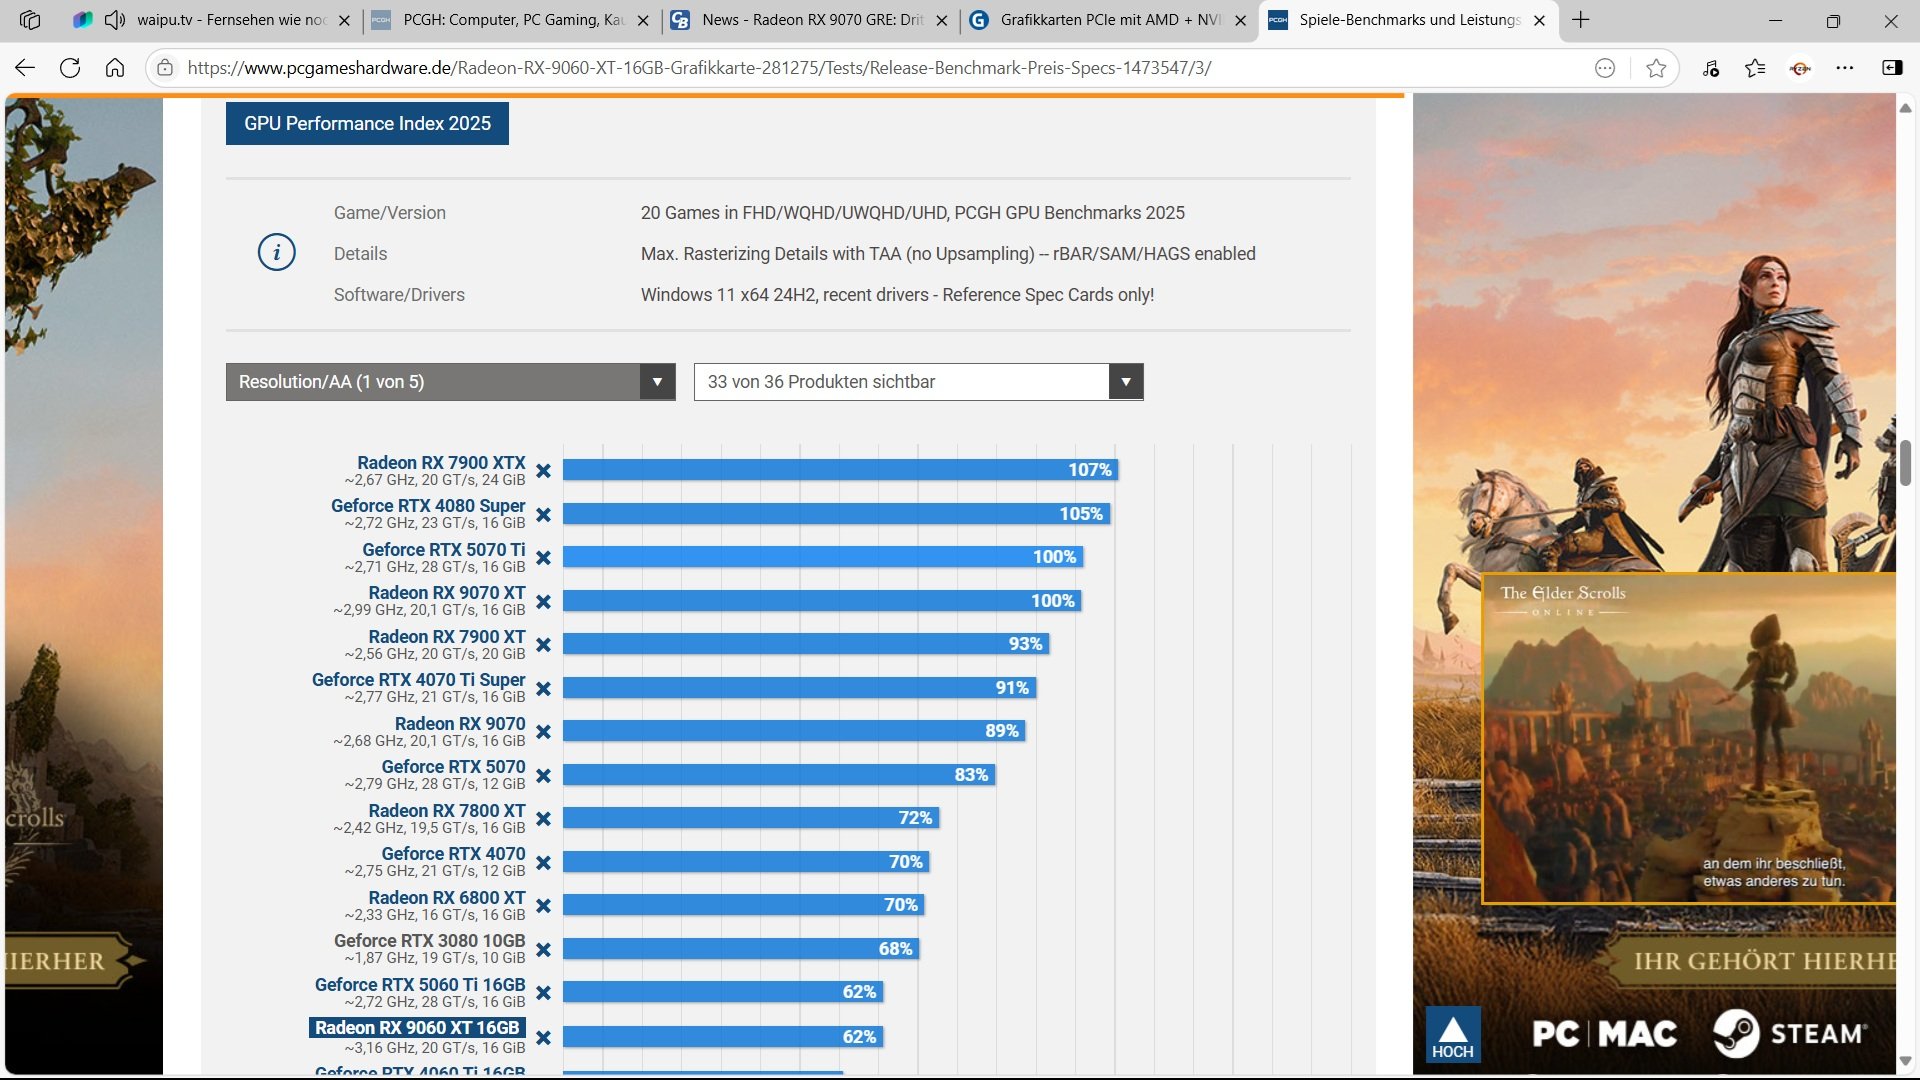Screen dimensions: 1920x1080
Task: Click GPU Performance Index 2025 button
Action: 367,124
